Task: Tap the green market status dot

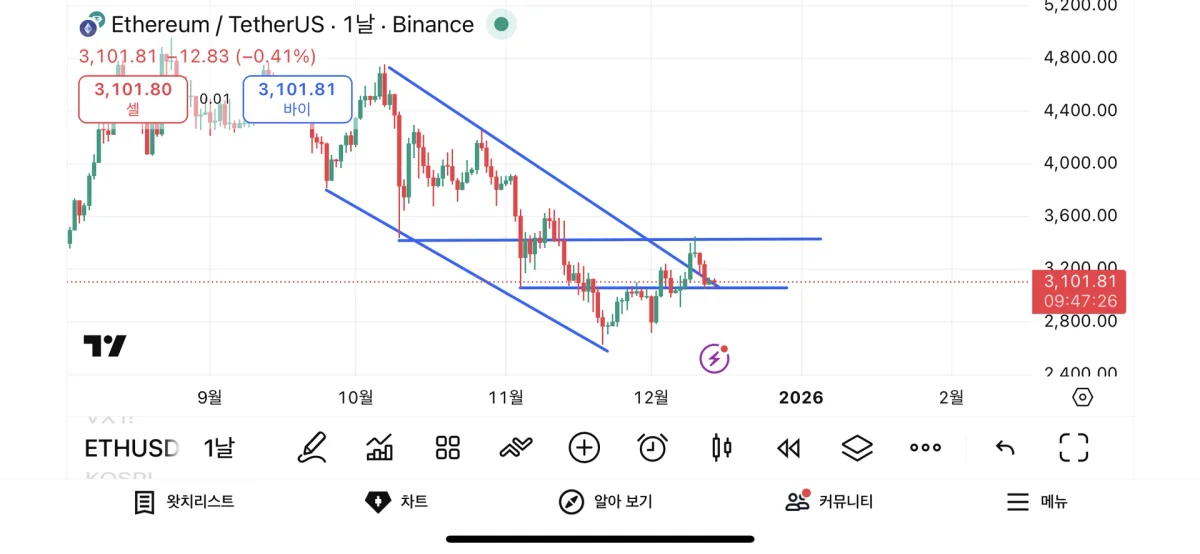Action: pos(501,25)
